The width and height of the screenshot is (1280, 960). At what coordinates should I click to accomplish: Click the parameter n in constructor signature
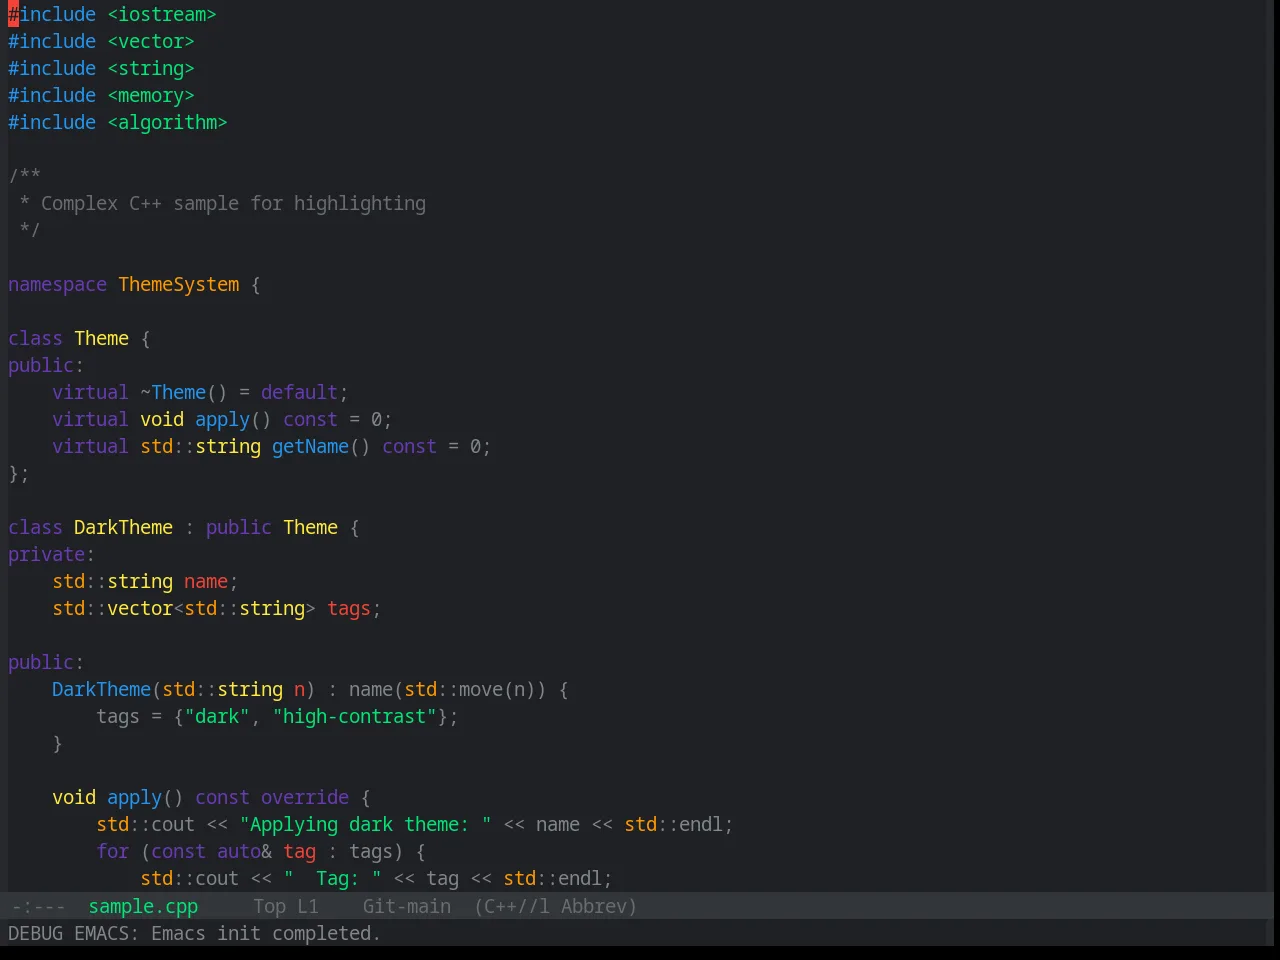299,689
